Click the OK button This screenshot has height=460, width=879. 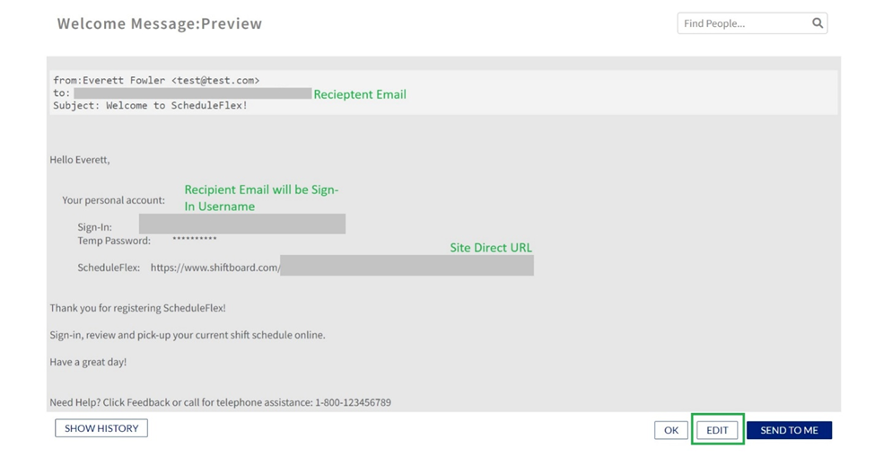point(671,430)
